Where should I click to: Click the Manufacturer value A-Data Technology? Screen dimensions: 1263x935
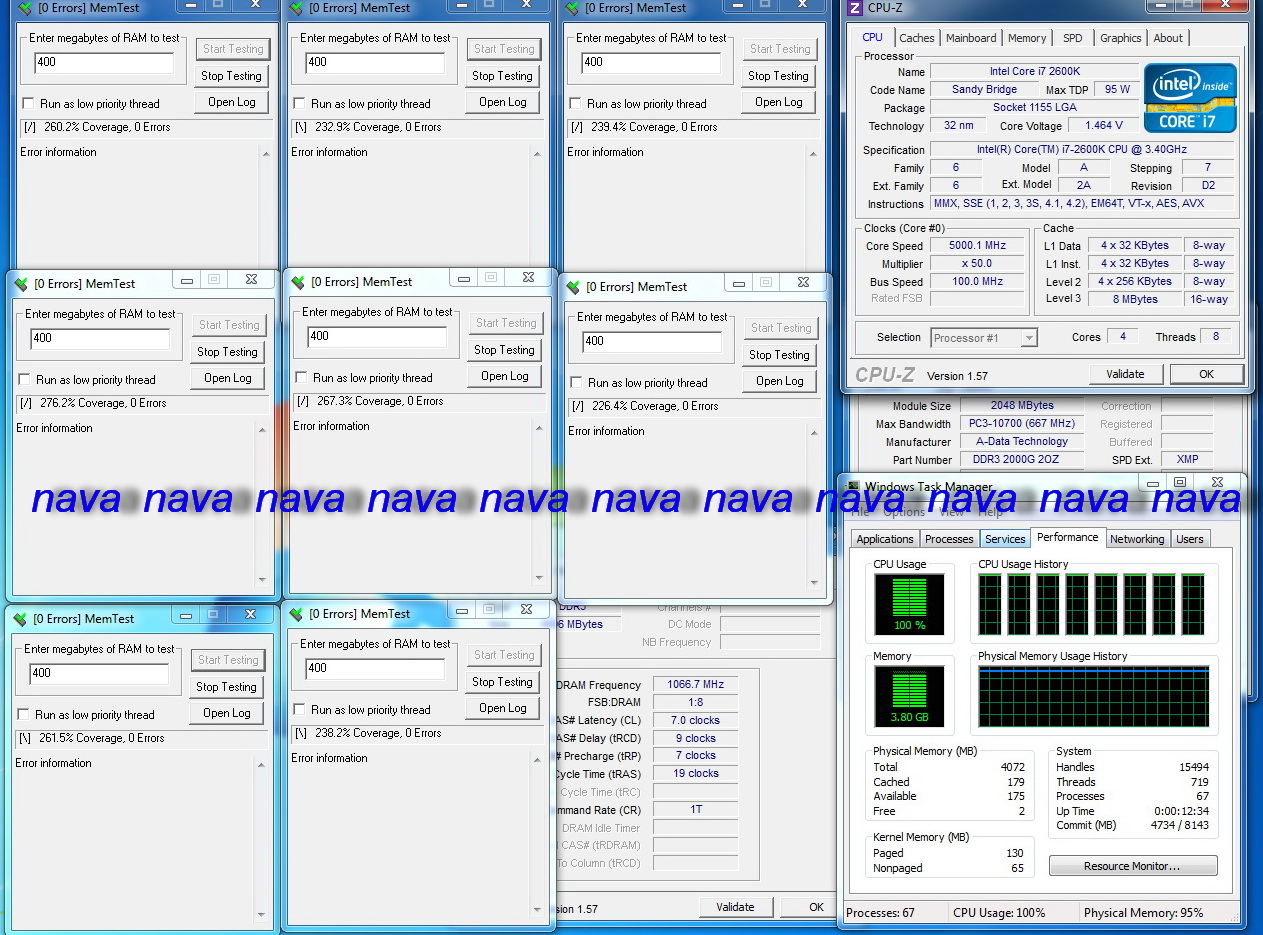(x=1021, y=442)
